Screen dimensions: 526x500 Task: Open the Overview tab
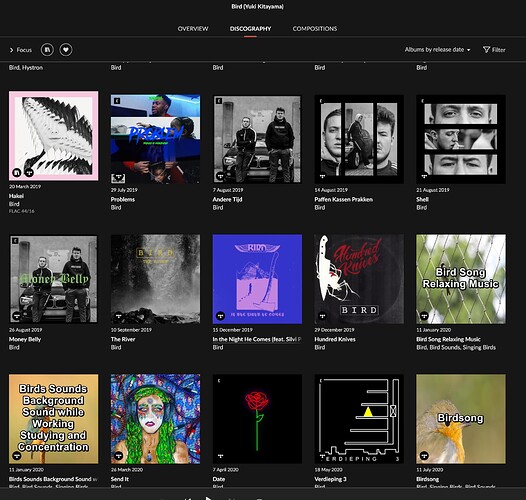point(193,29)
